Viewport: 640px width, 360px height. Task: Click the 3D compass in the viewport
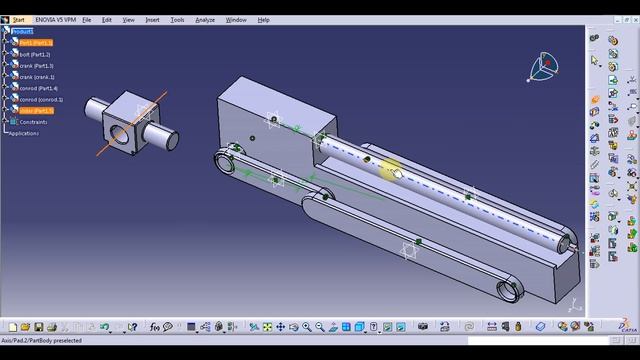click(543, 67)
